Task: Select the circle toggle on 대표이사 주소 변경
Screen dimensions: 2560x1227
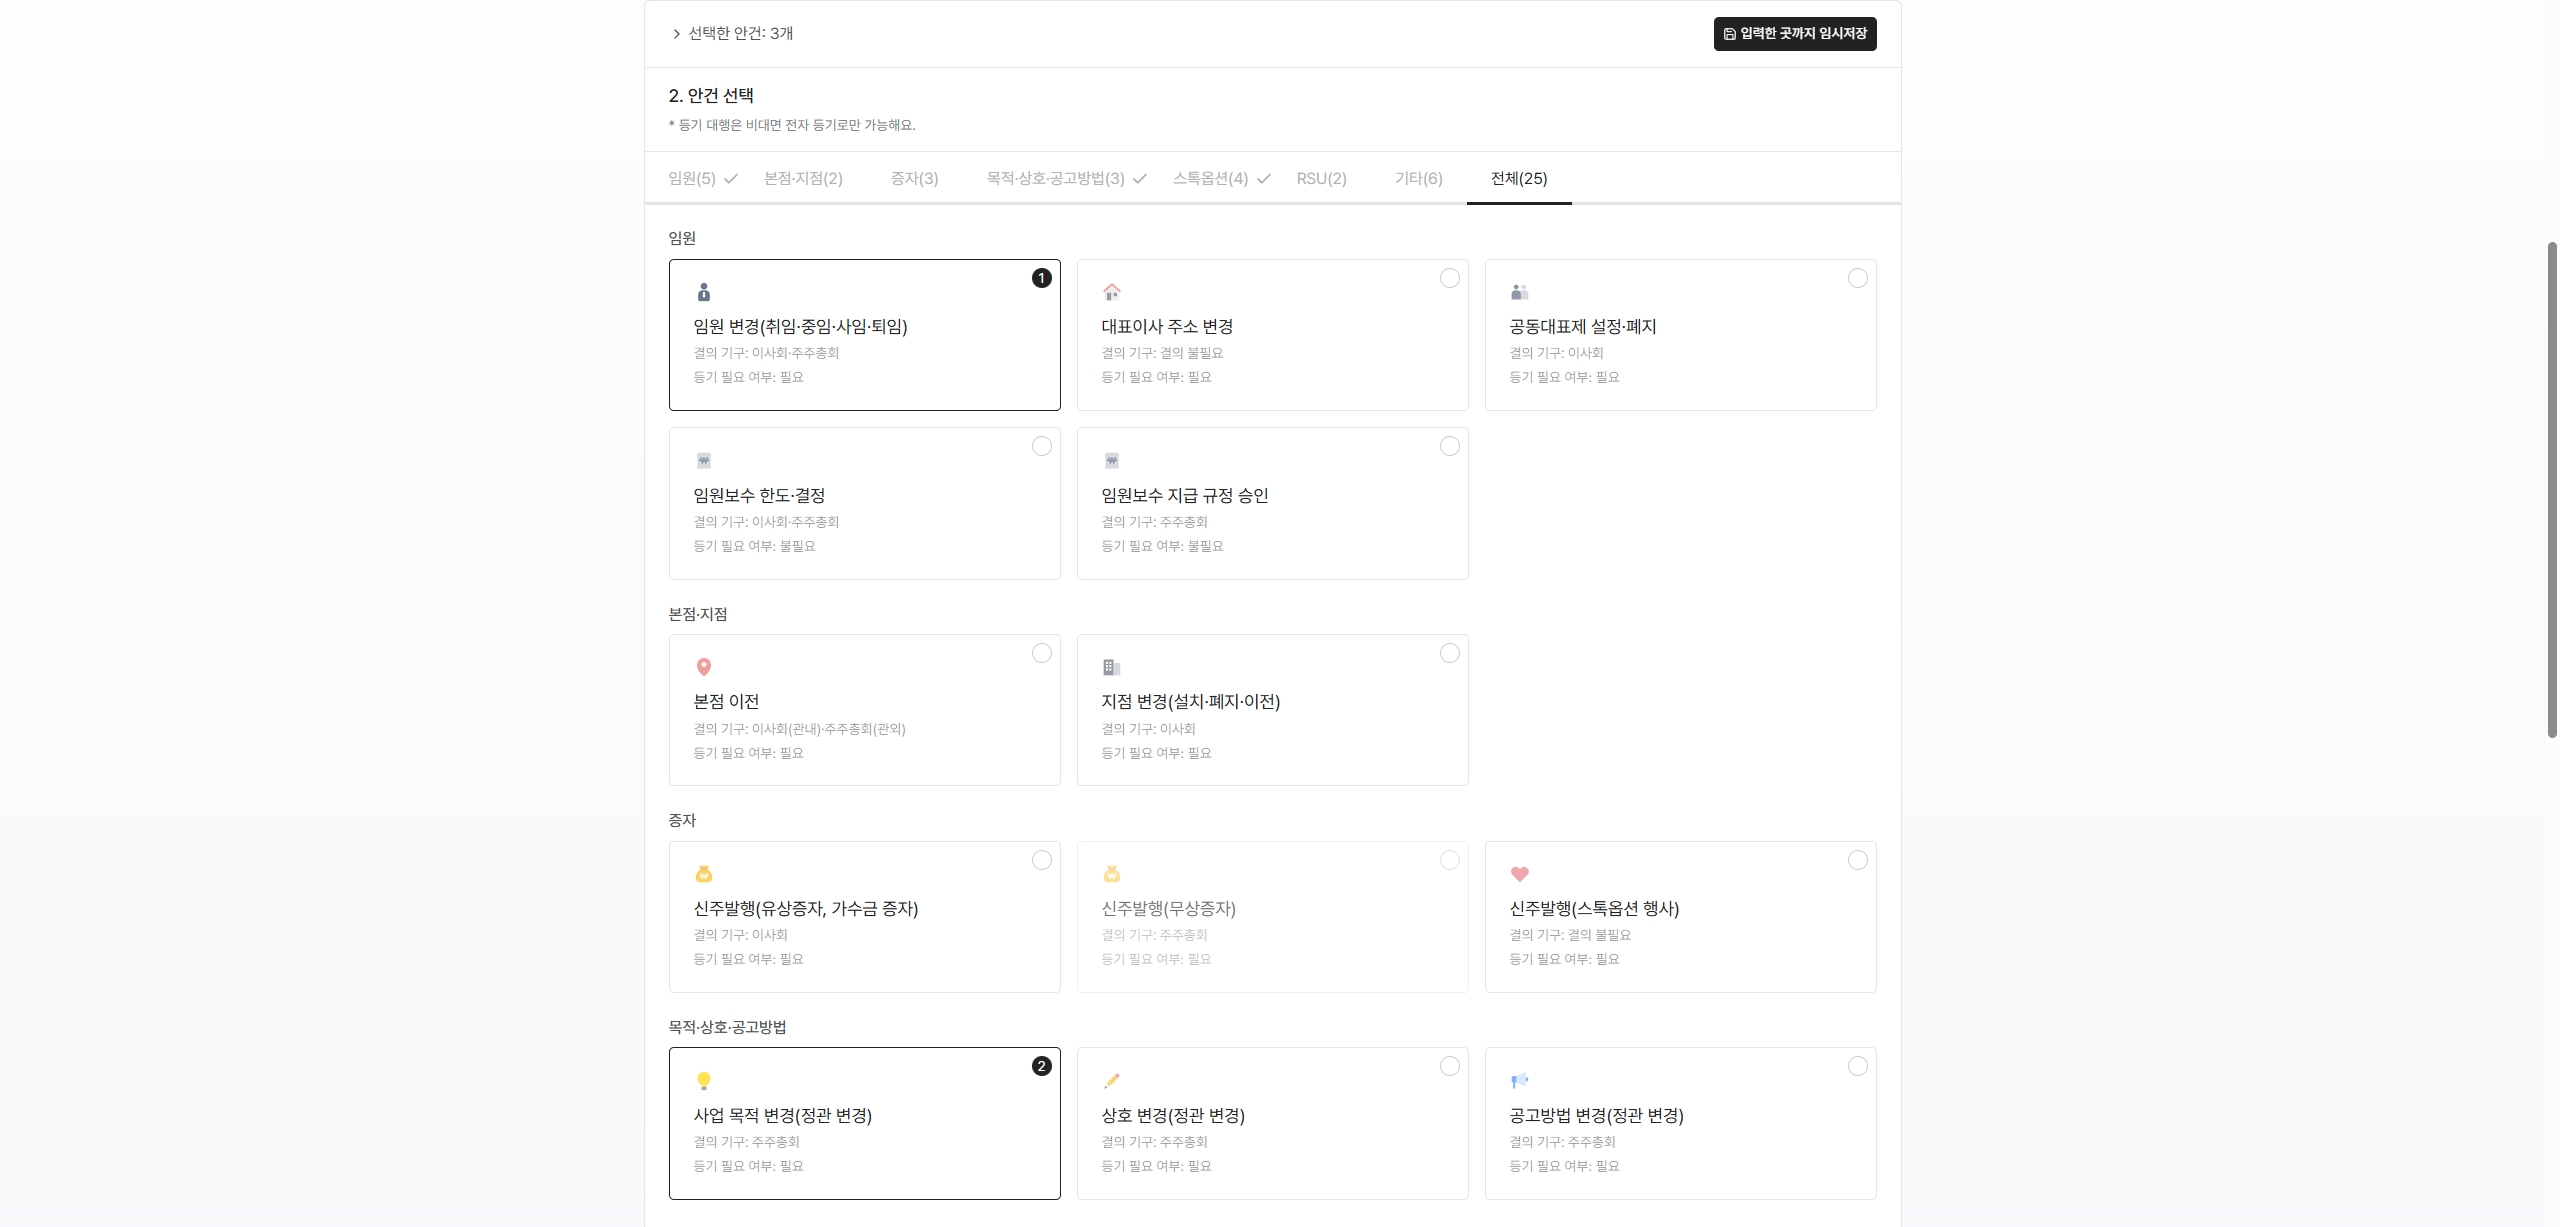Action: [1450, 278]
